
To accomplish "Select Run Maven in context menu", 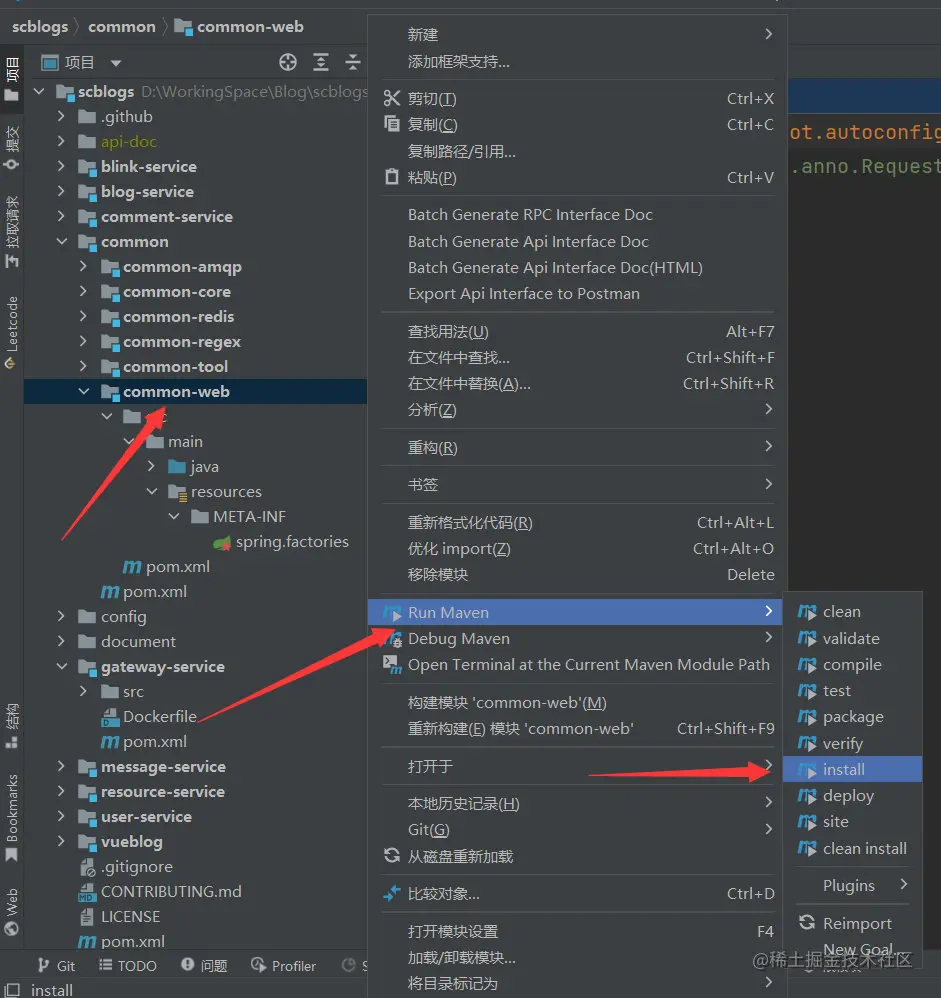I will coord(575,612).
